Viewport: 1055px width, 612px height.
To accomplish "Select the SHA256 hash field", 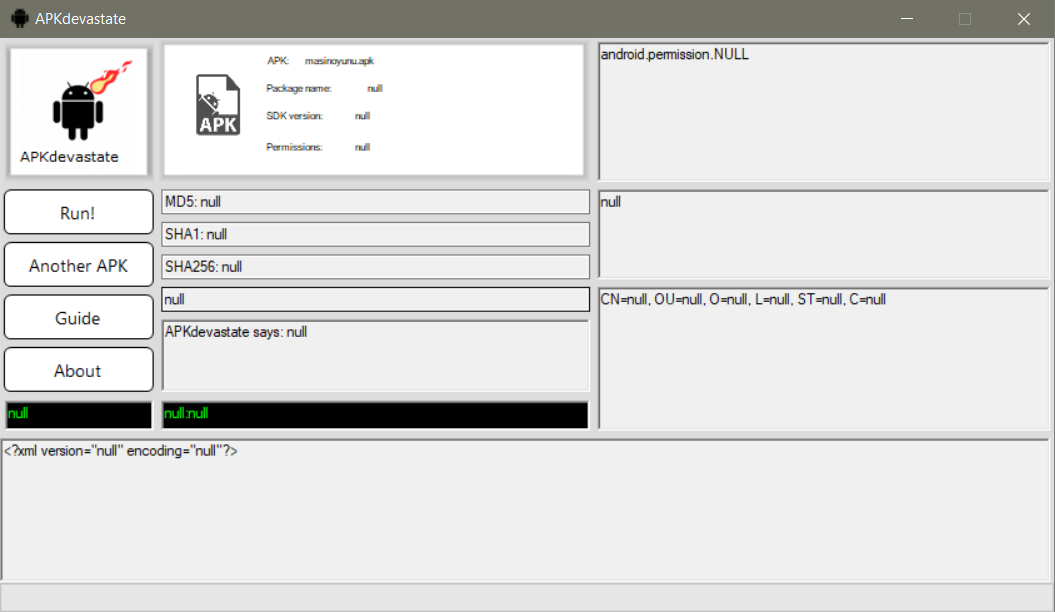I will point(375,267).
